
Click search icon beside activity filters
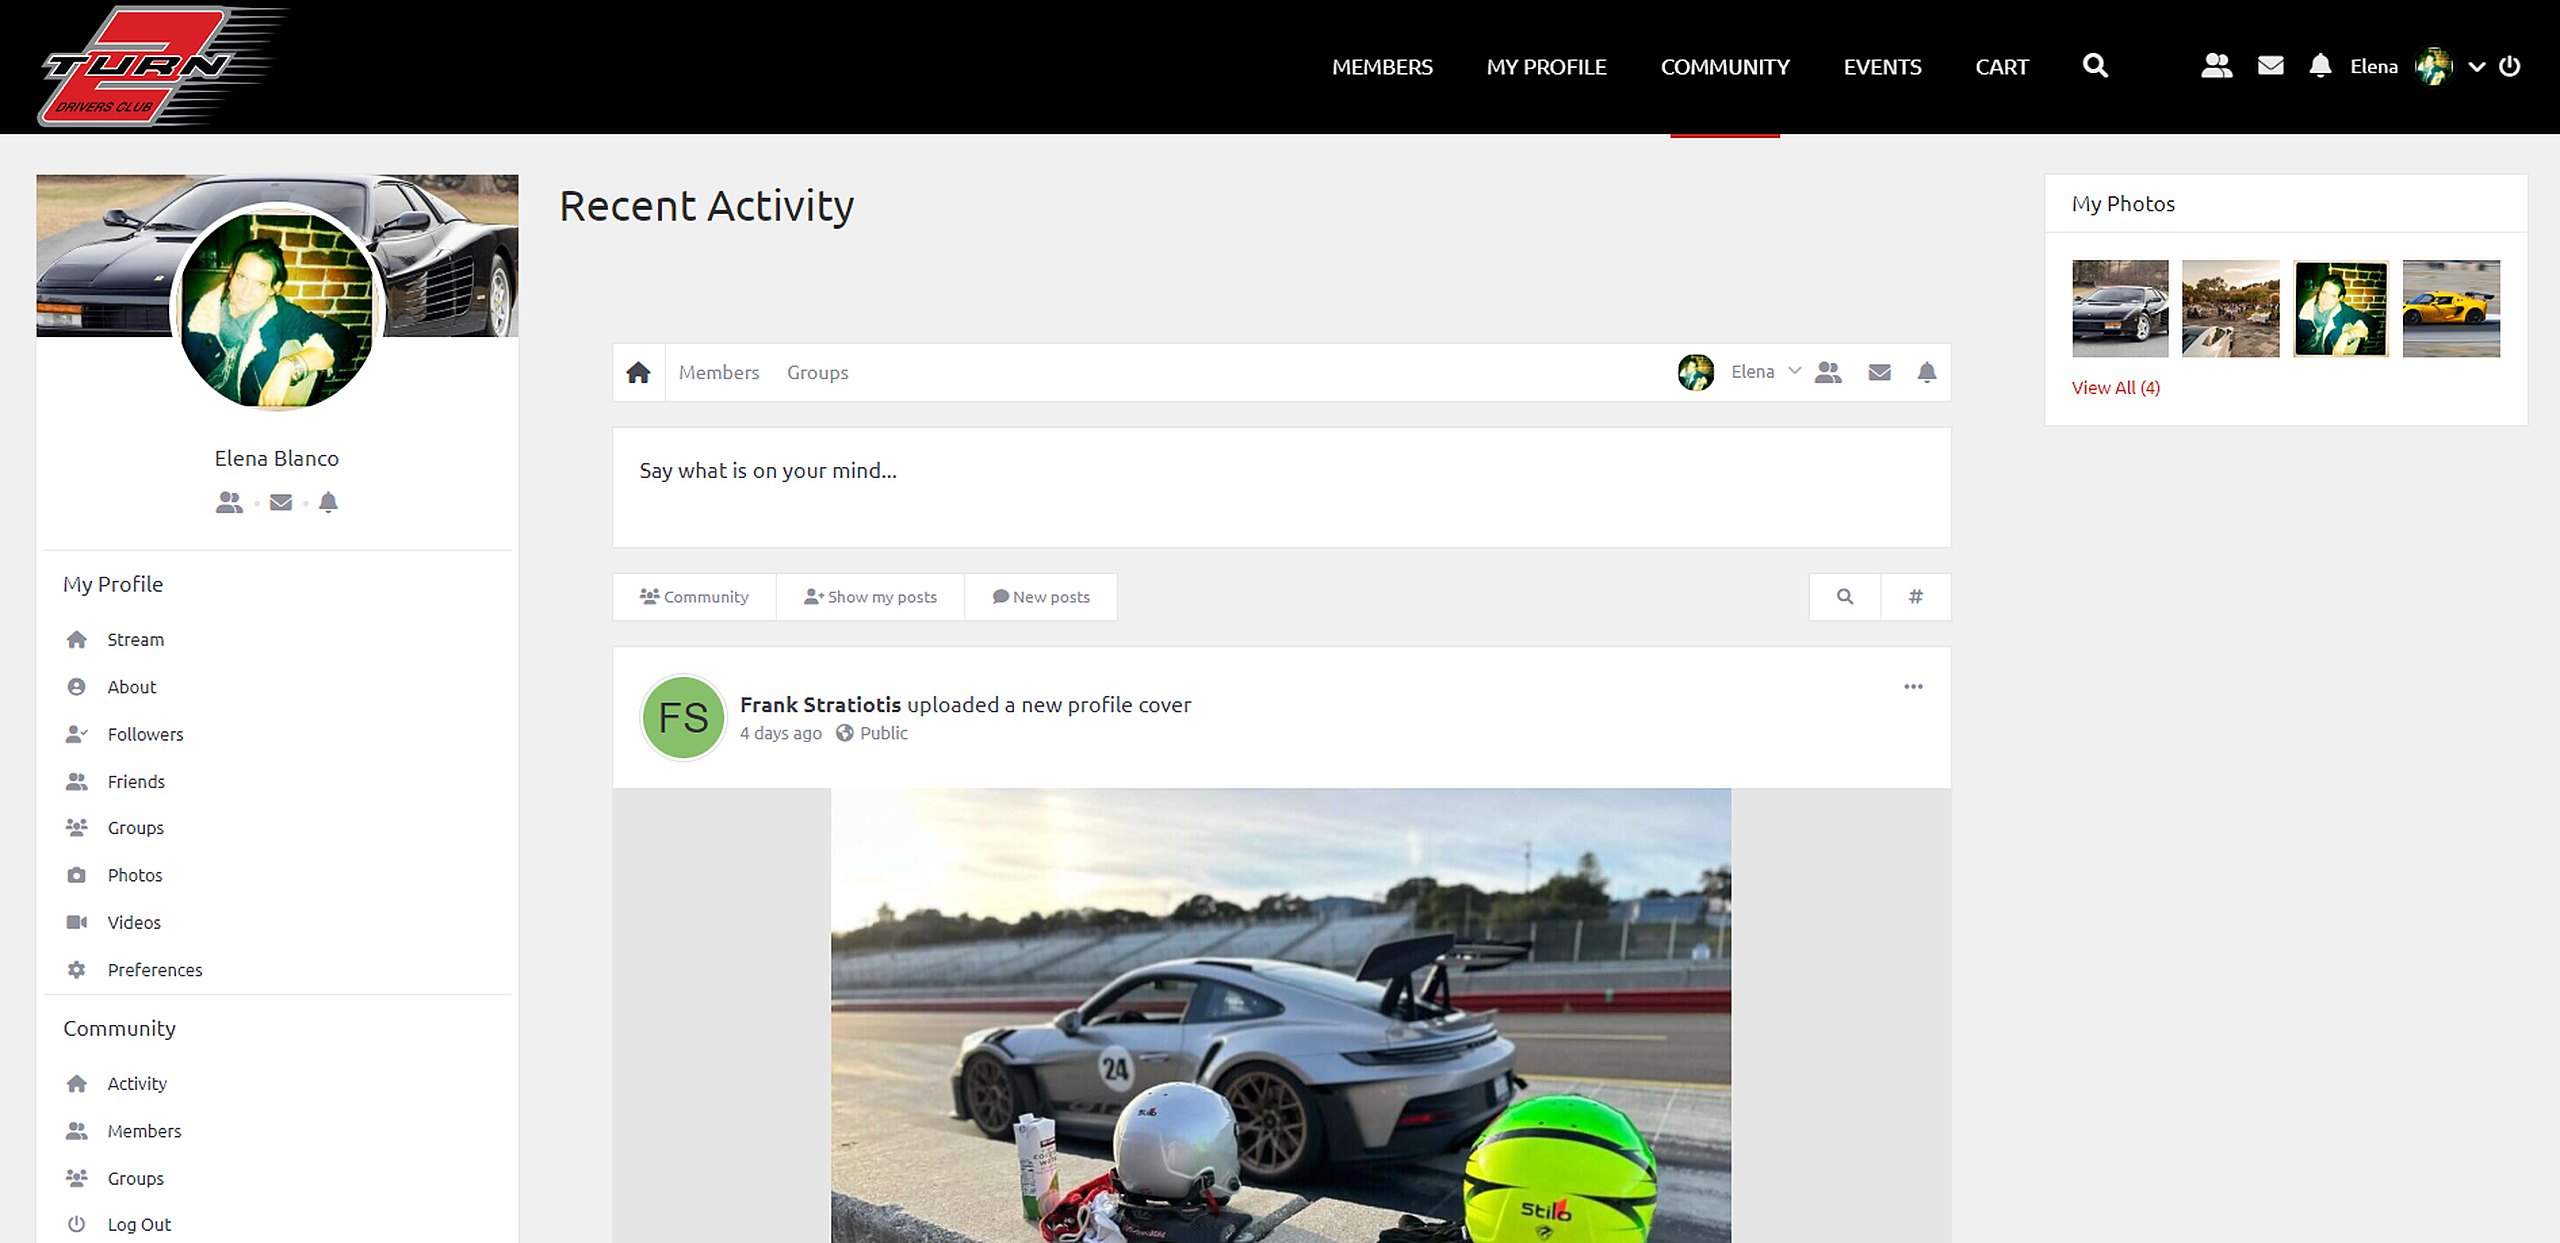click(1845, 597)
